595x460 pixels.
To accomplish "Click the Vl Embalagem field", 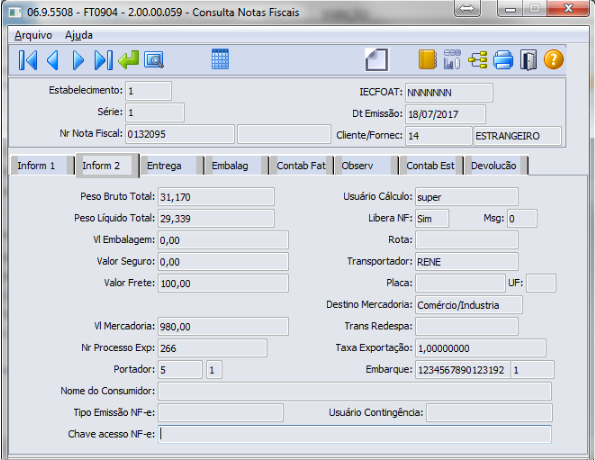I will [223, 240].
